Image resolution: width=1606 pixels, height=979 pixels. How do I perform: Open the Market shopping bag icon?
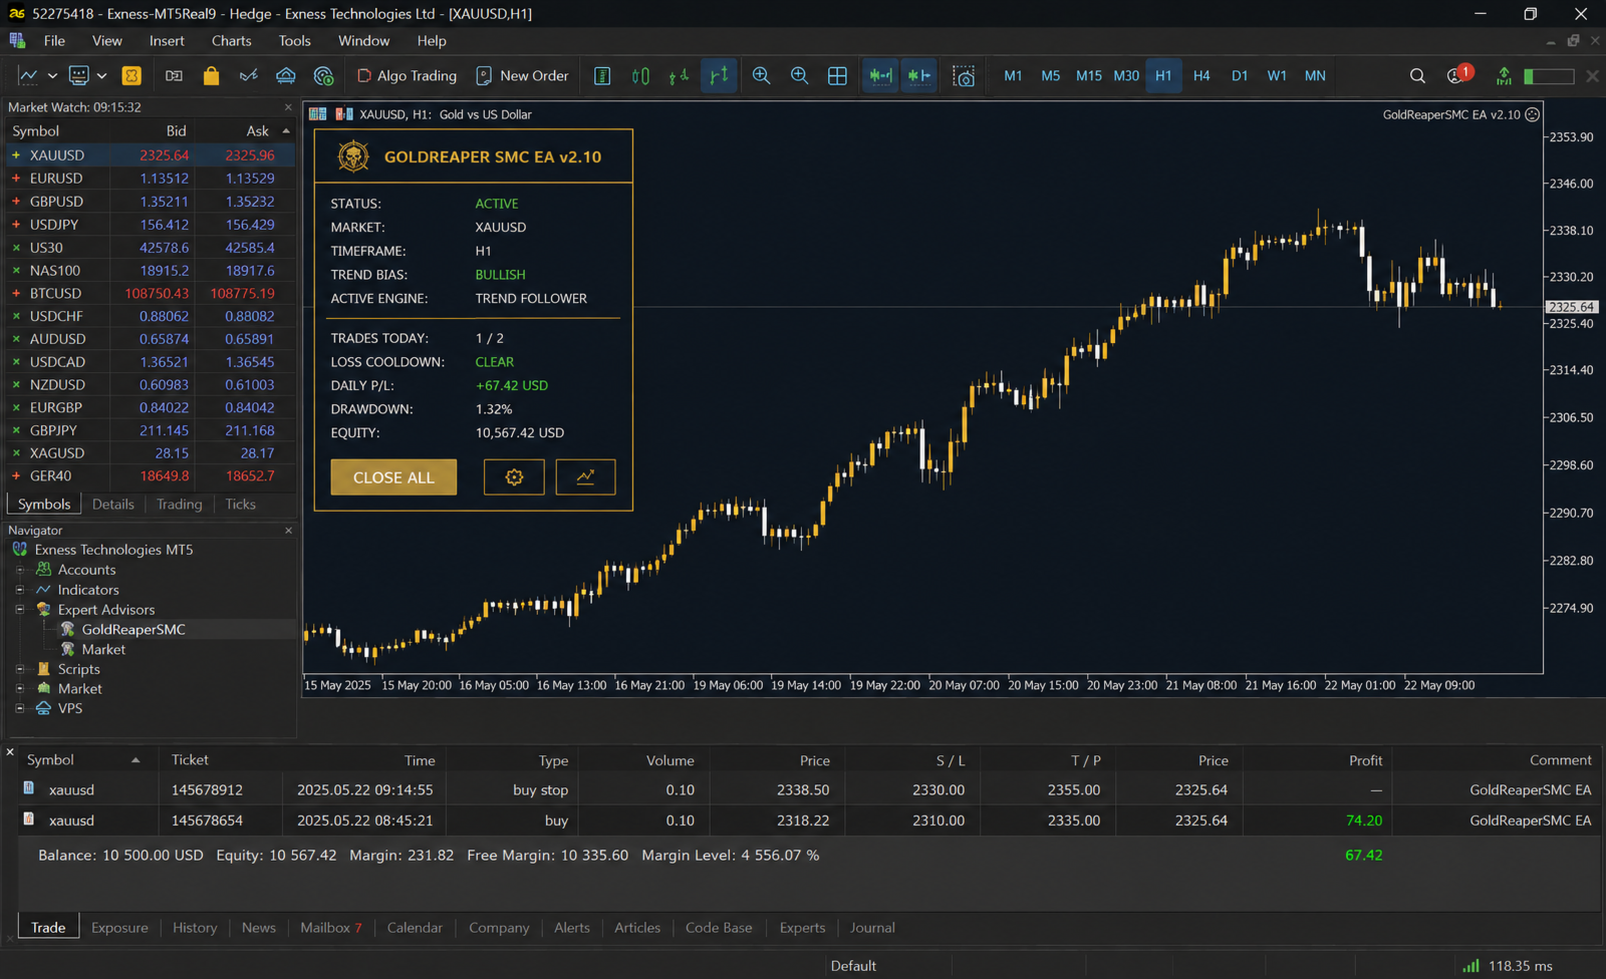[211, 76]
